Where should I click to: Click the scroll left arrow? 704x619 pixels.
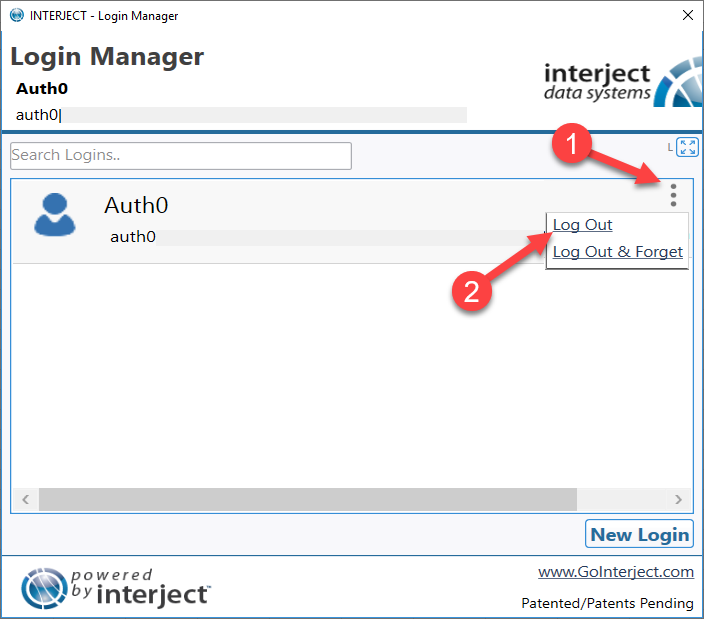(26, 499)
